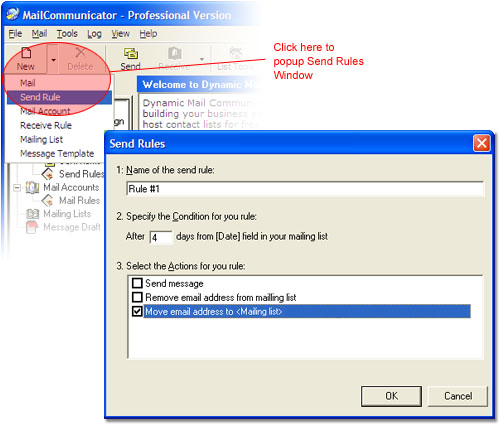Click the Send Rules tree item icon
This screenshot has width=501, height=427.
pyautogui.click(x=48, y=174)
